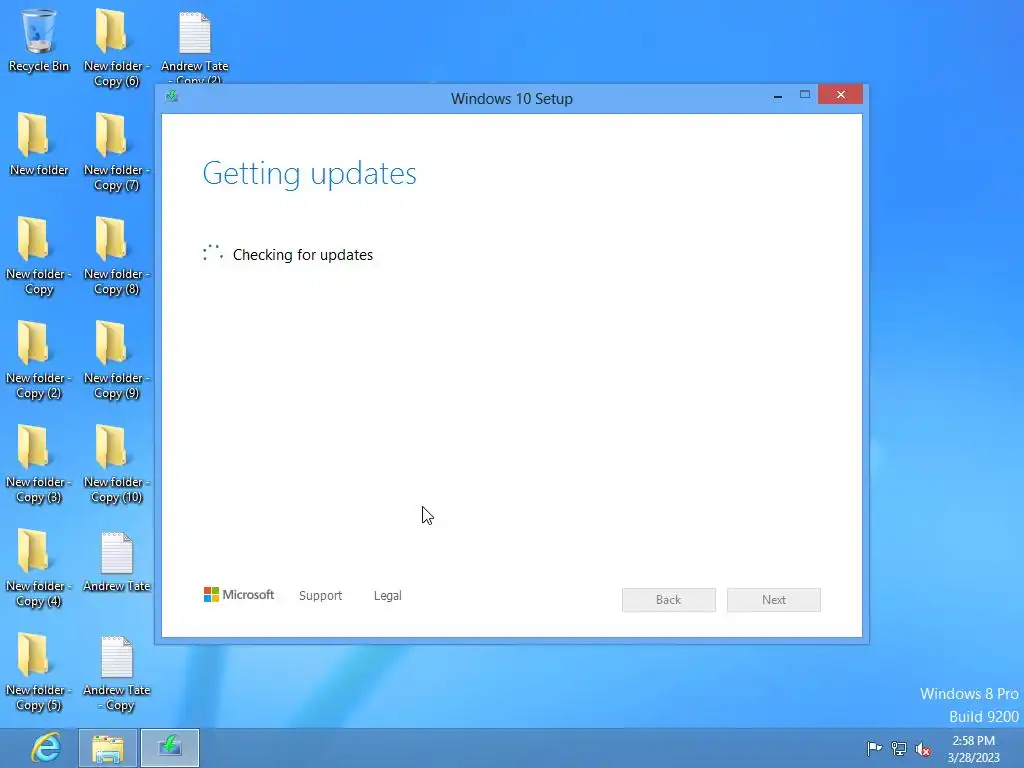1024x768 pixels.
Task: Select the New folder - Copy (7) icon
Action: click(116, 152)
